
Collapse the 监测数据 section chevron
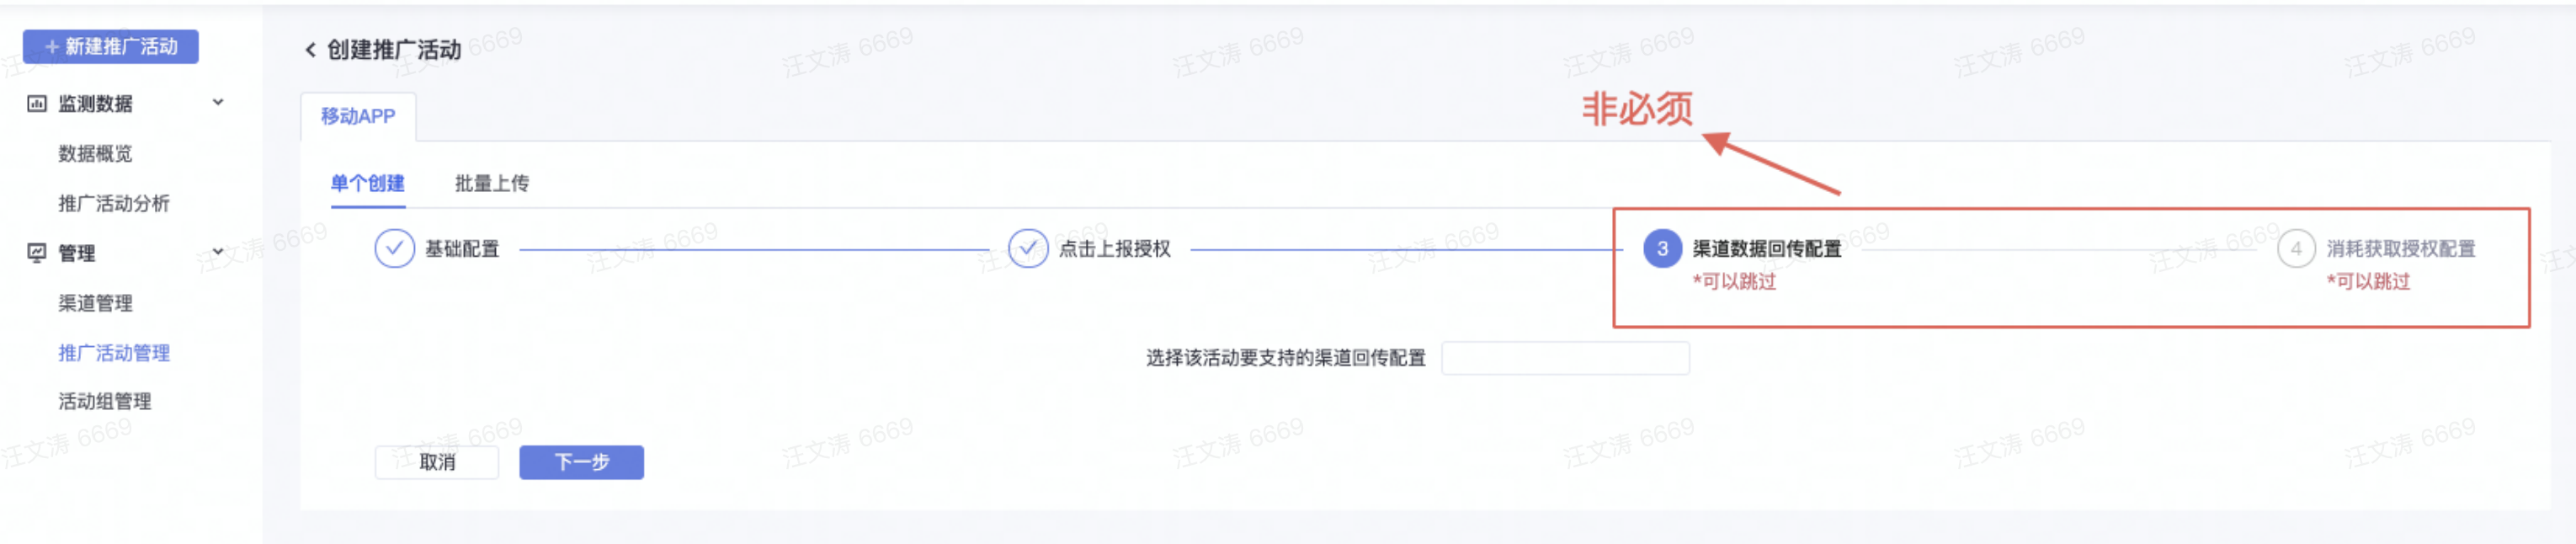click(218, 102)
